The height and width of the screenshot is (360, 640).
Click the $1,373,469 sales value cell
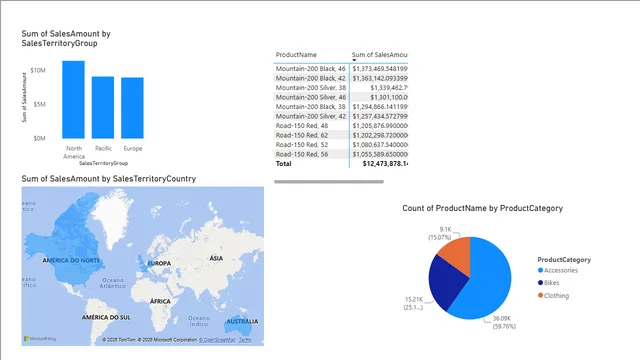pos(380,69)
